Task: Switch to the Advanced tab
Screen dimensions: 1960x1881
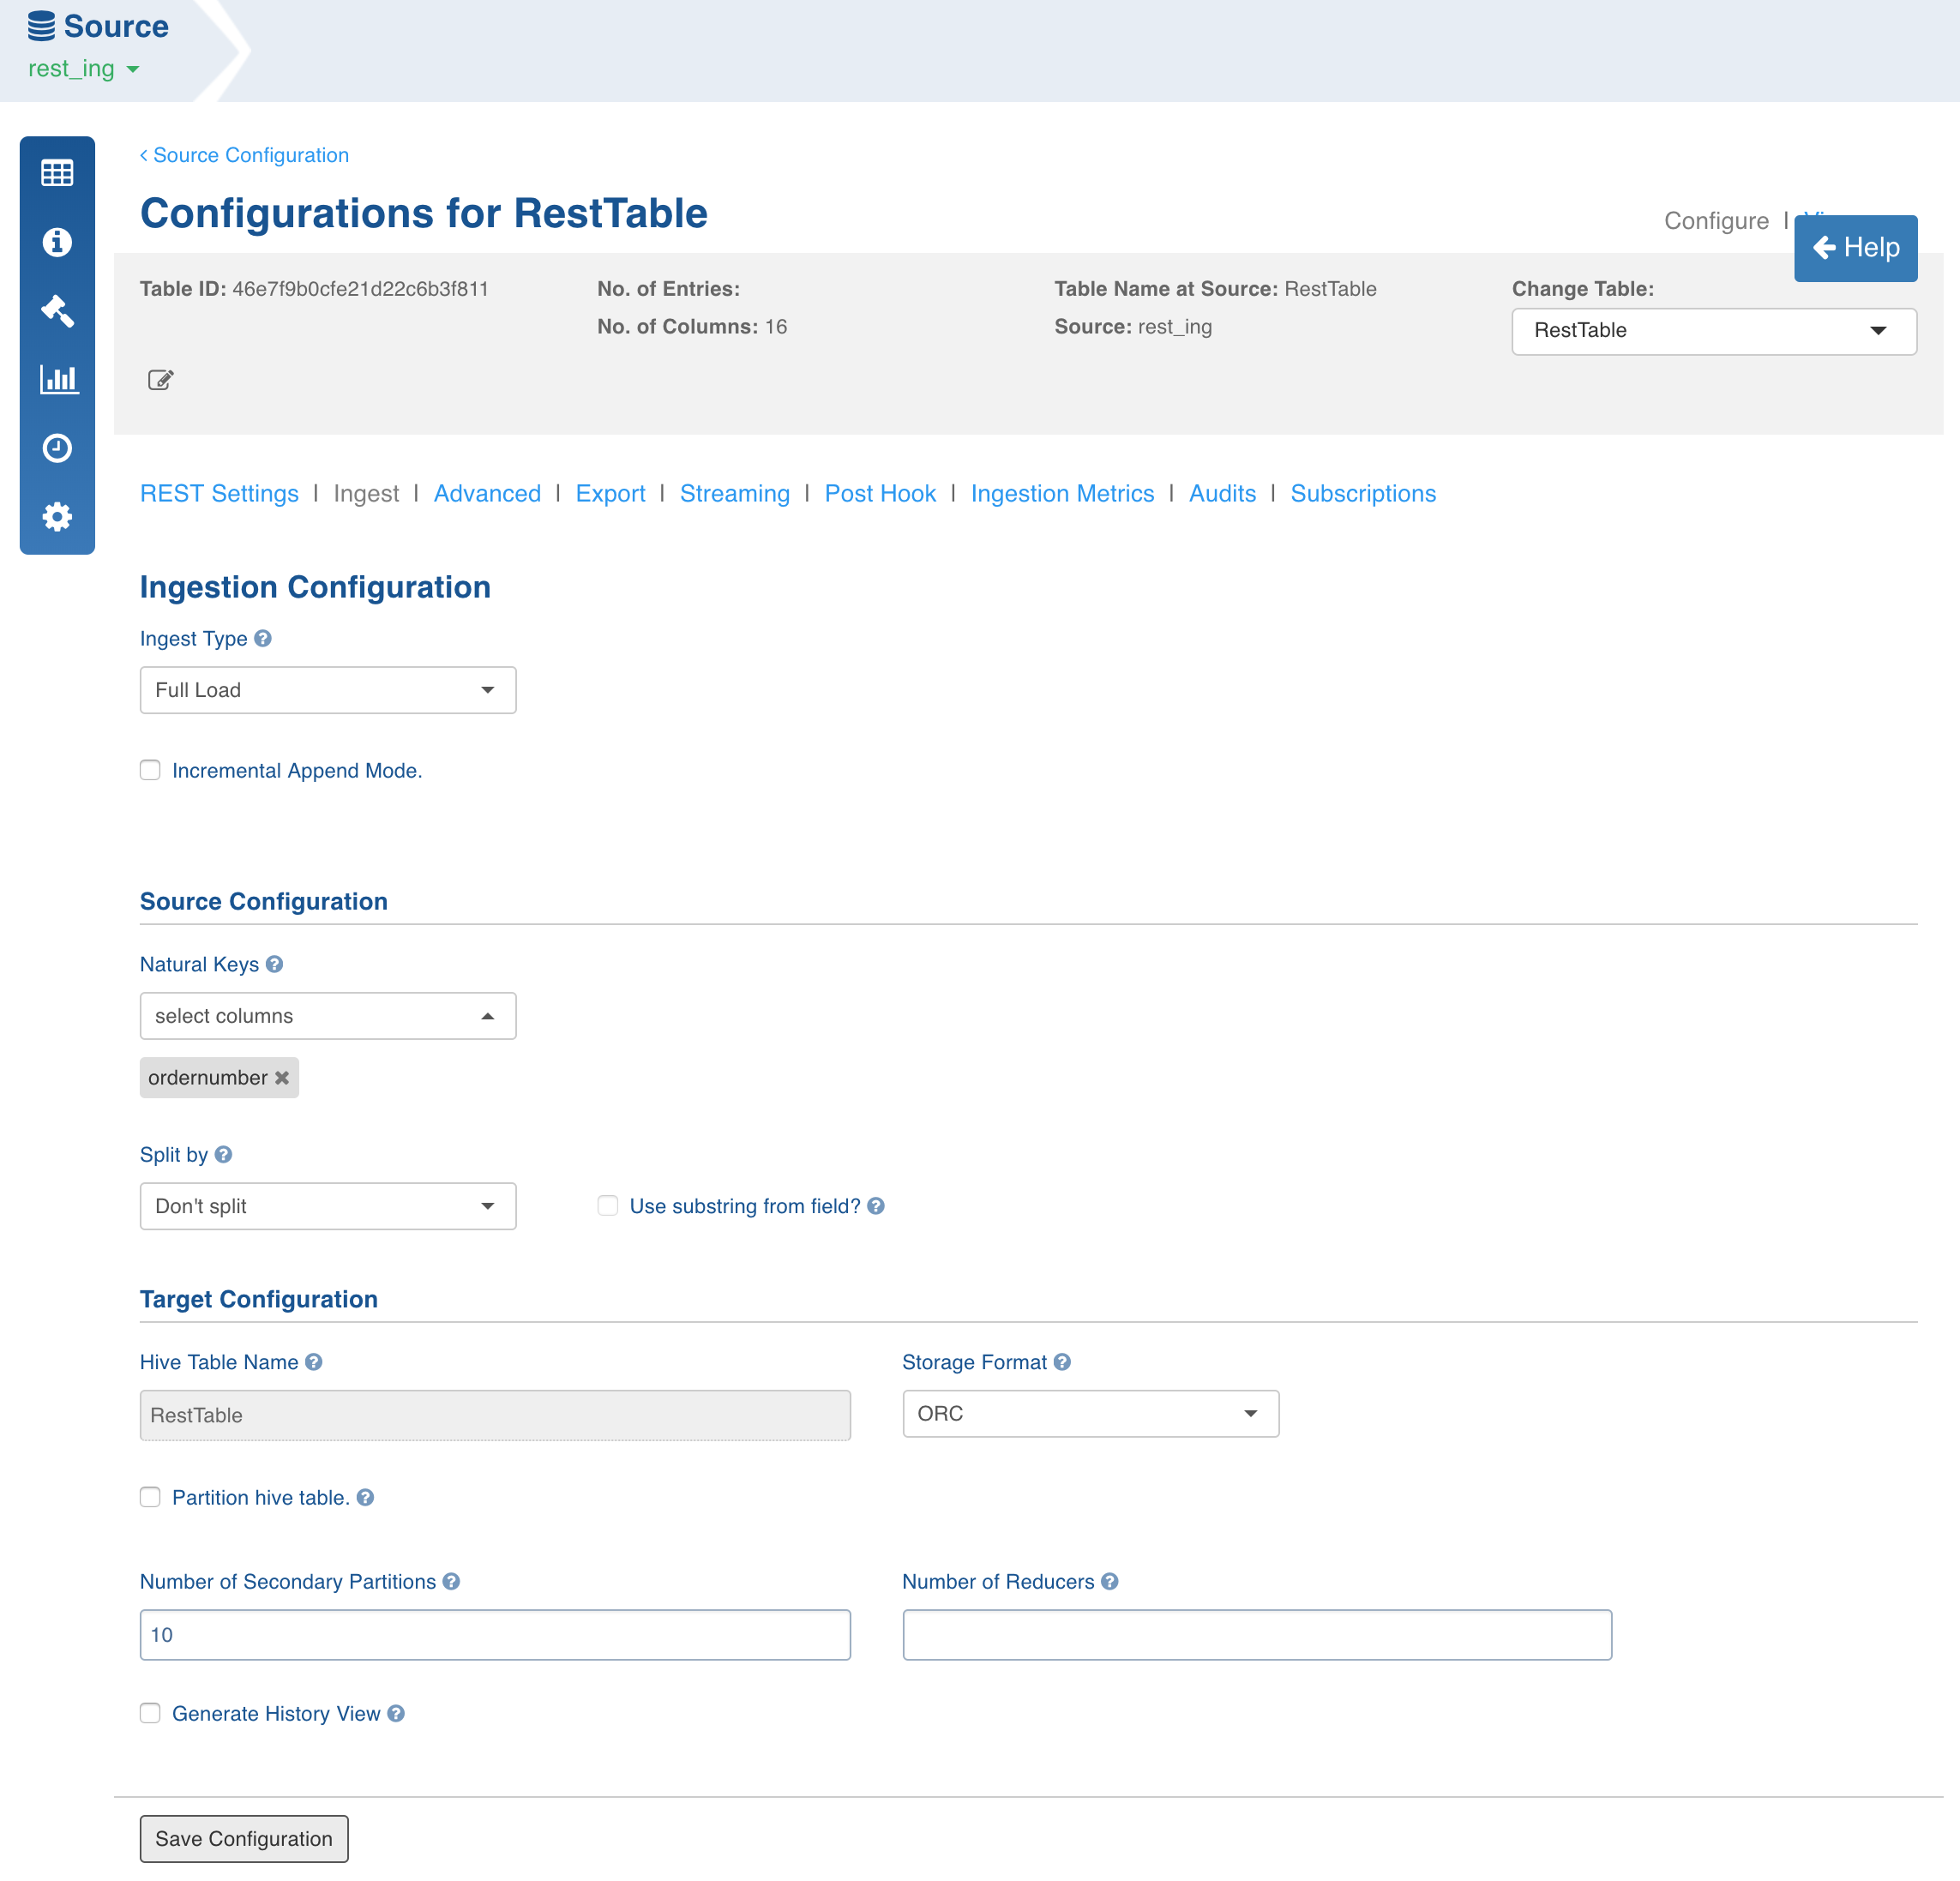Action: click(x=487, y=494)
